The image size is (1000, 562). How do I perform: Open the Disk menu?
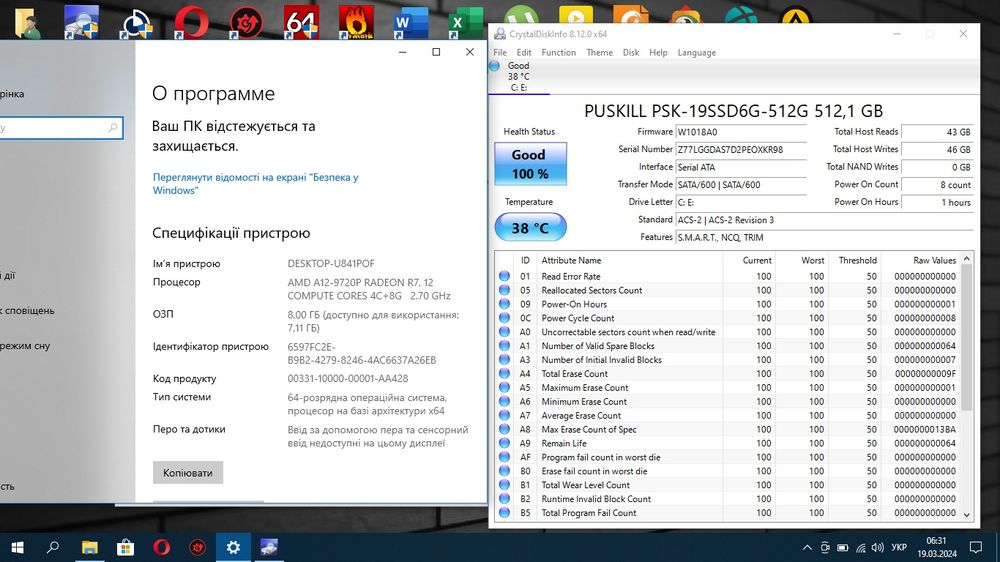coord(631,52)
